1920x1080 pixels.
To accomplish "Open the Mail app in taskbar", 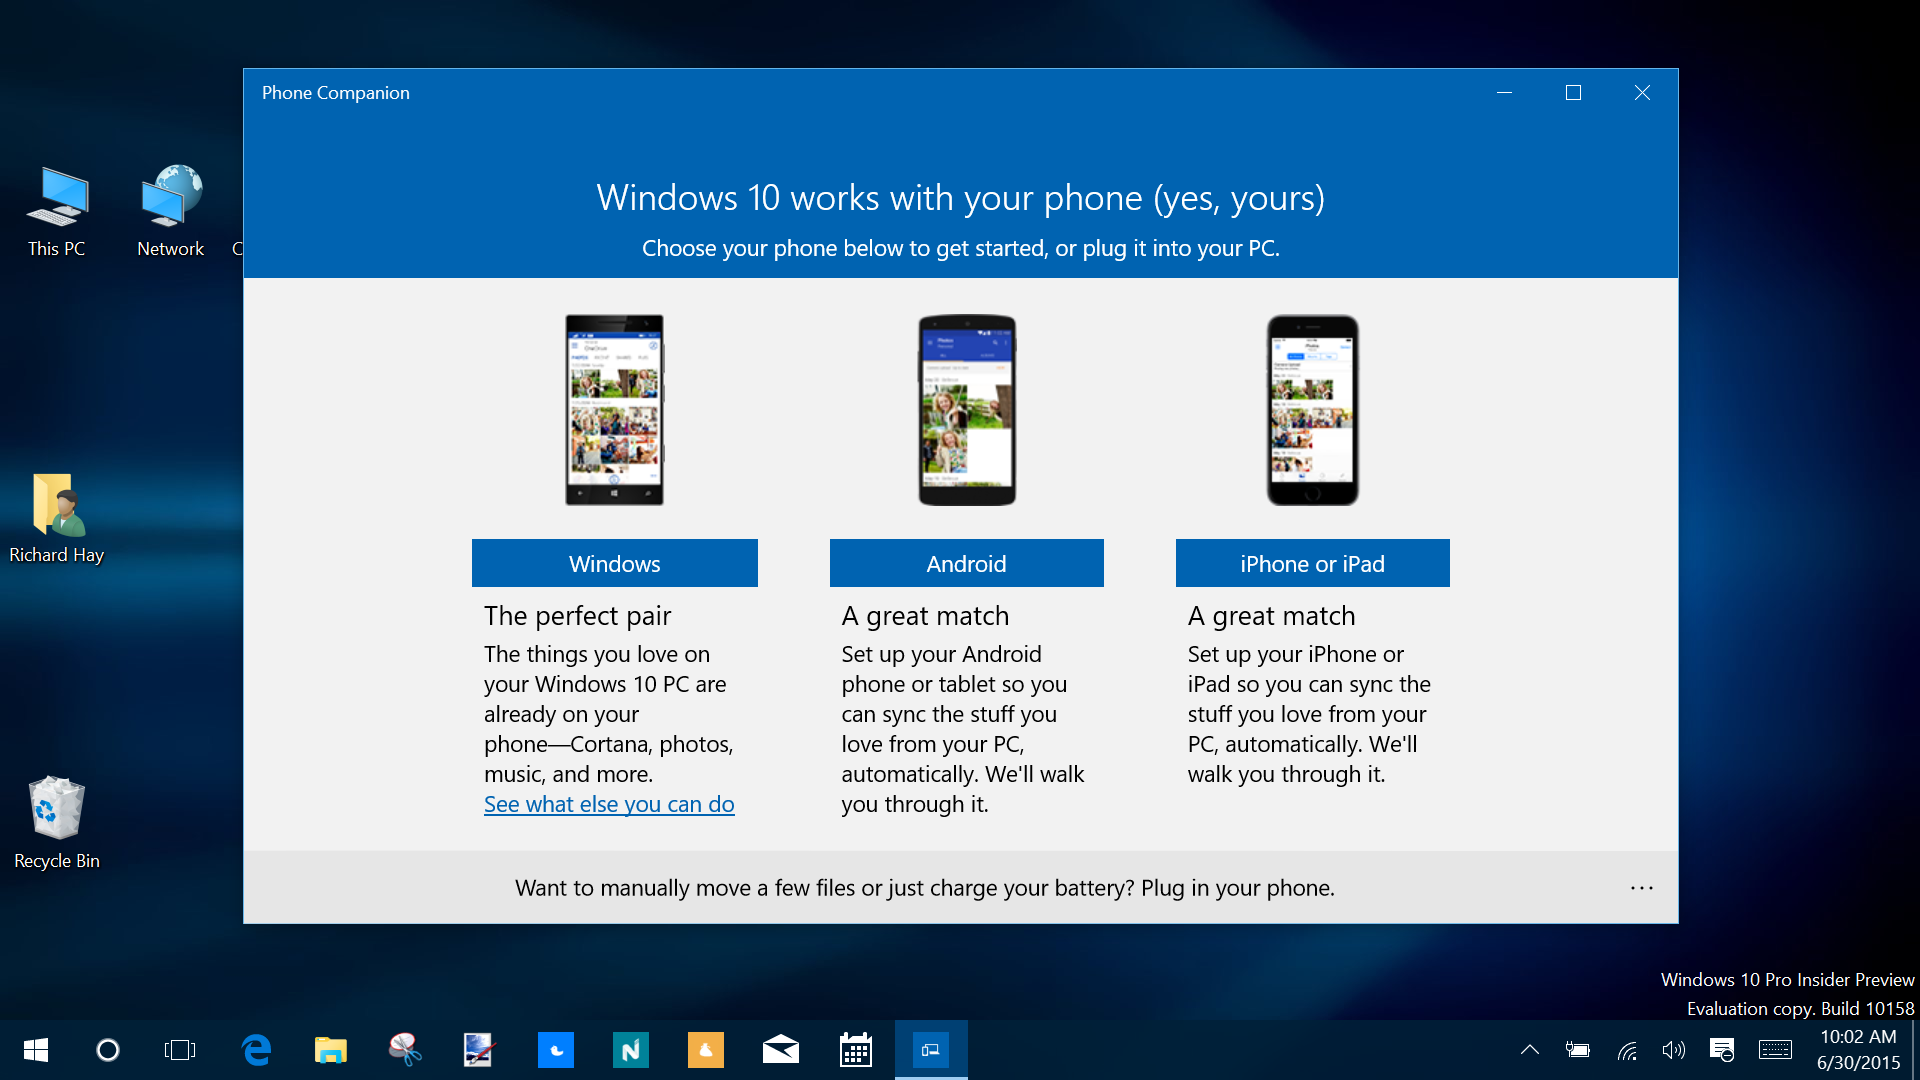I will pos(781,1050).
